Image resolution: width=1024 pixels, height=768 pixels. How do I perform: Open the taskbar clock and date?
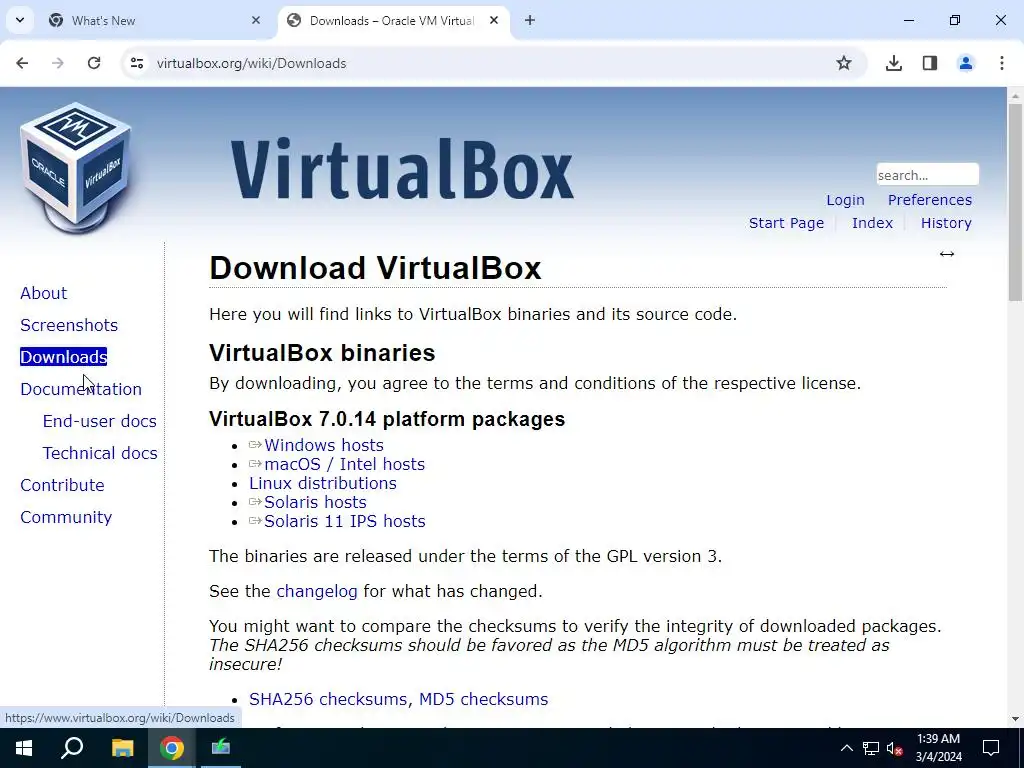coord(938,748)
